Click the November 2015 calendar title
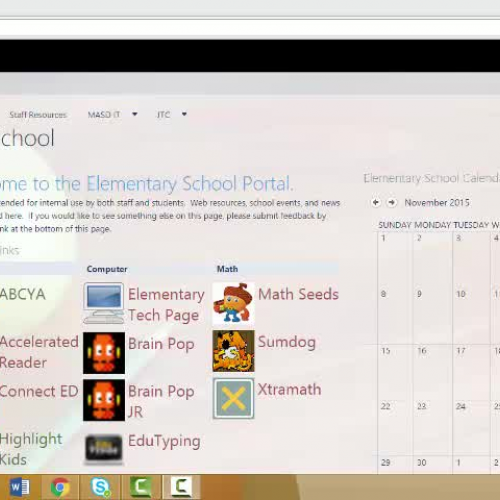 click(x=437, y=202)
